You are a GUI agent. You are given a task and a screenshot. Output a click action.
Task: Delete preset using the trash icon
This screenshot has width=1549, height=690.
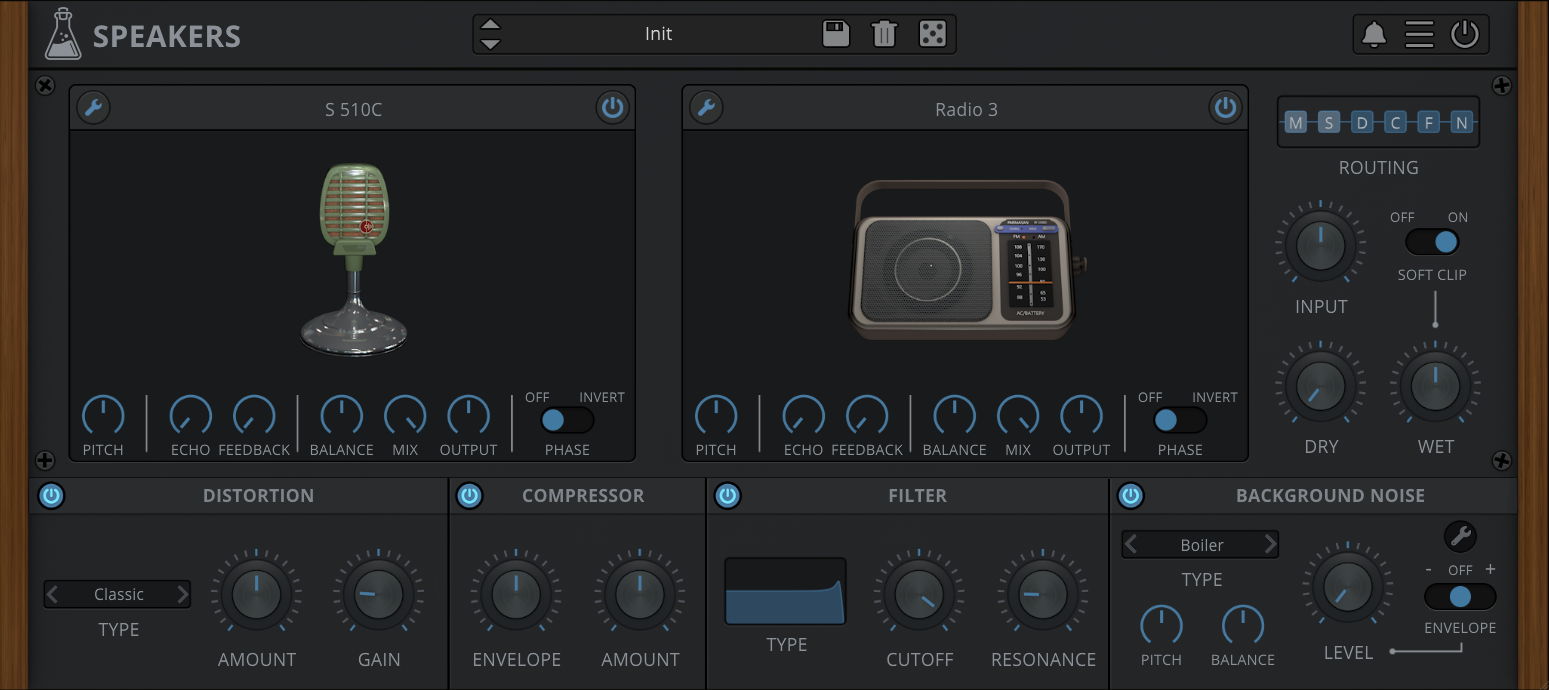pyautogui.click(x=884, y=34)
